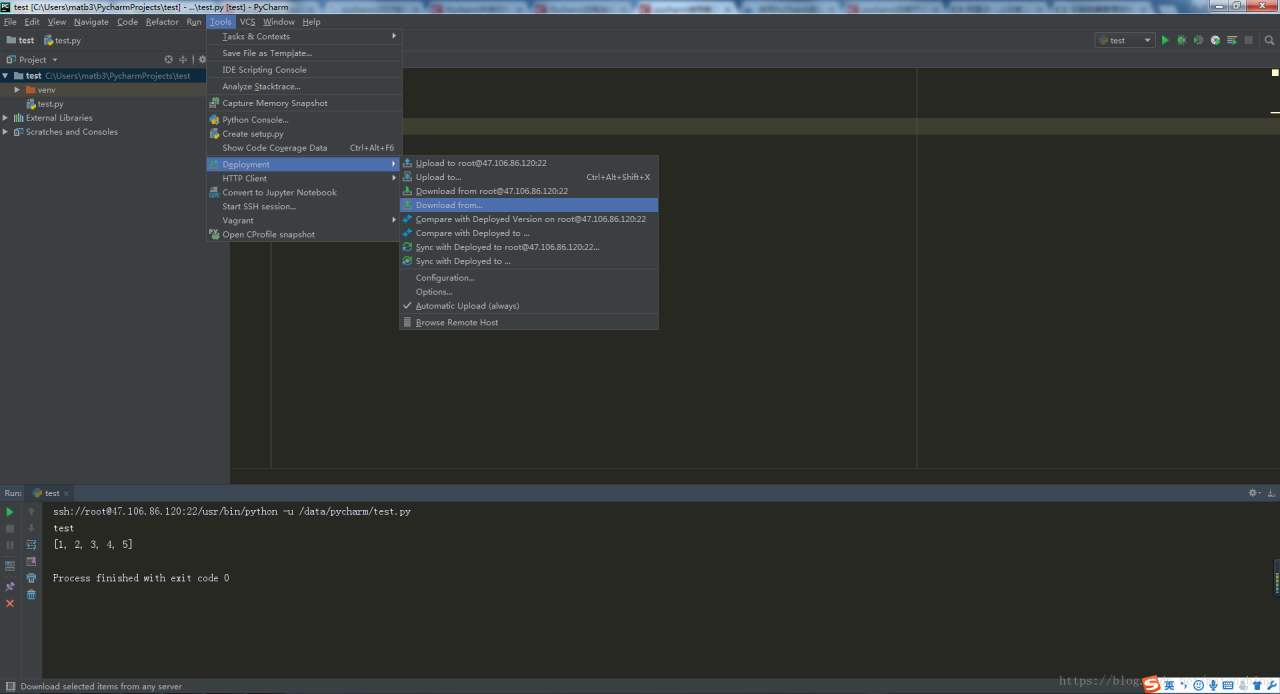The width and height of the screenshot is (1280, 694).
Task: Click 'Configuration...' in the Deployment submenu
Action: (445, 278)
